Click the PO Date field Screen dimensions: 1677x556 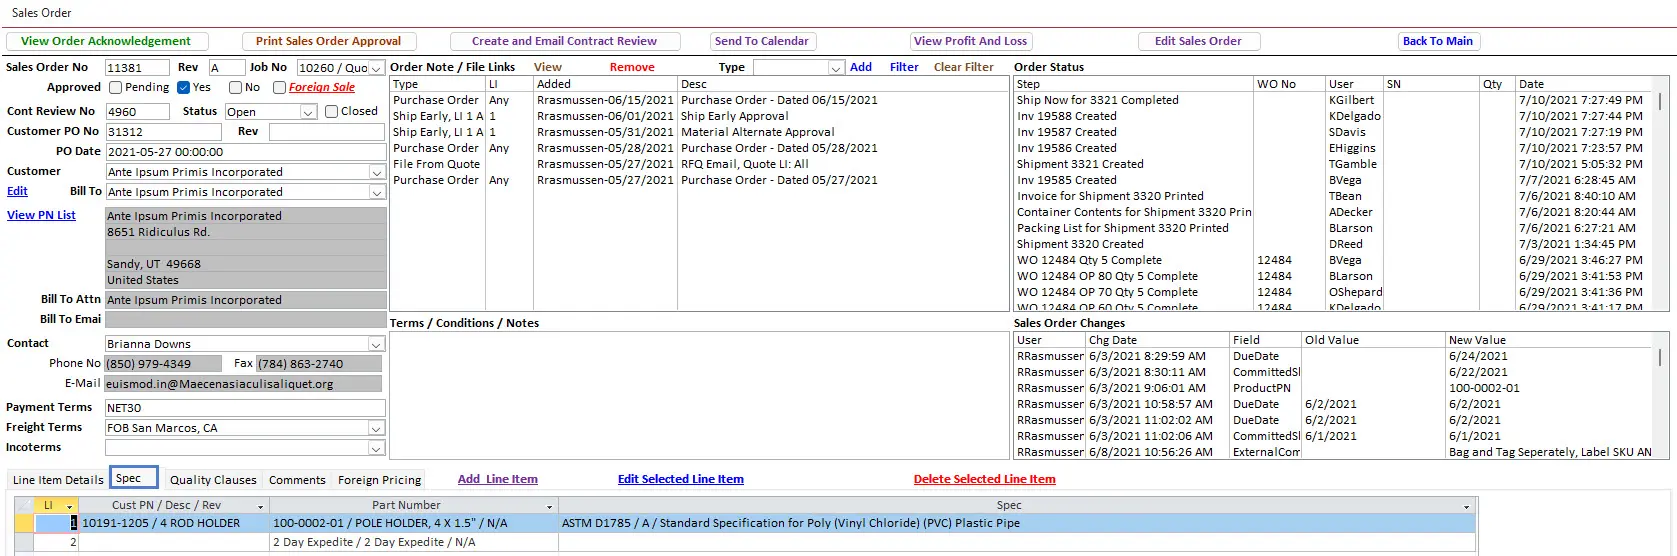(x=245, y=152)
